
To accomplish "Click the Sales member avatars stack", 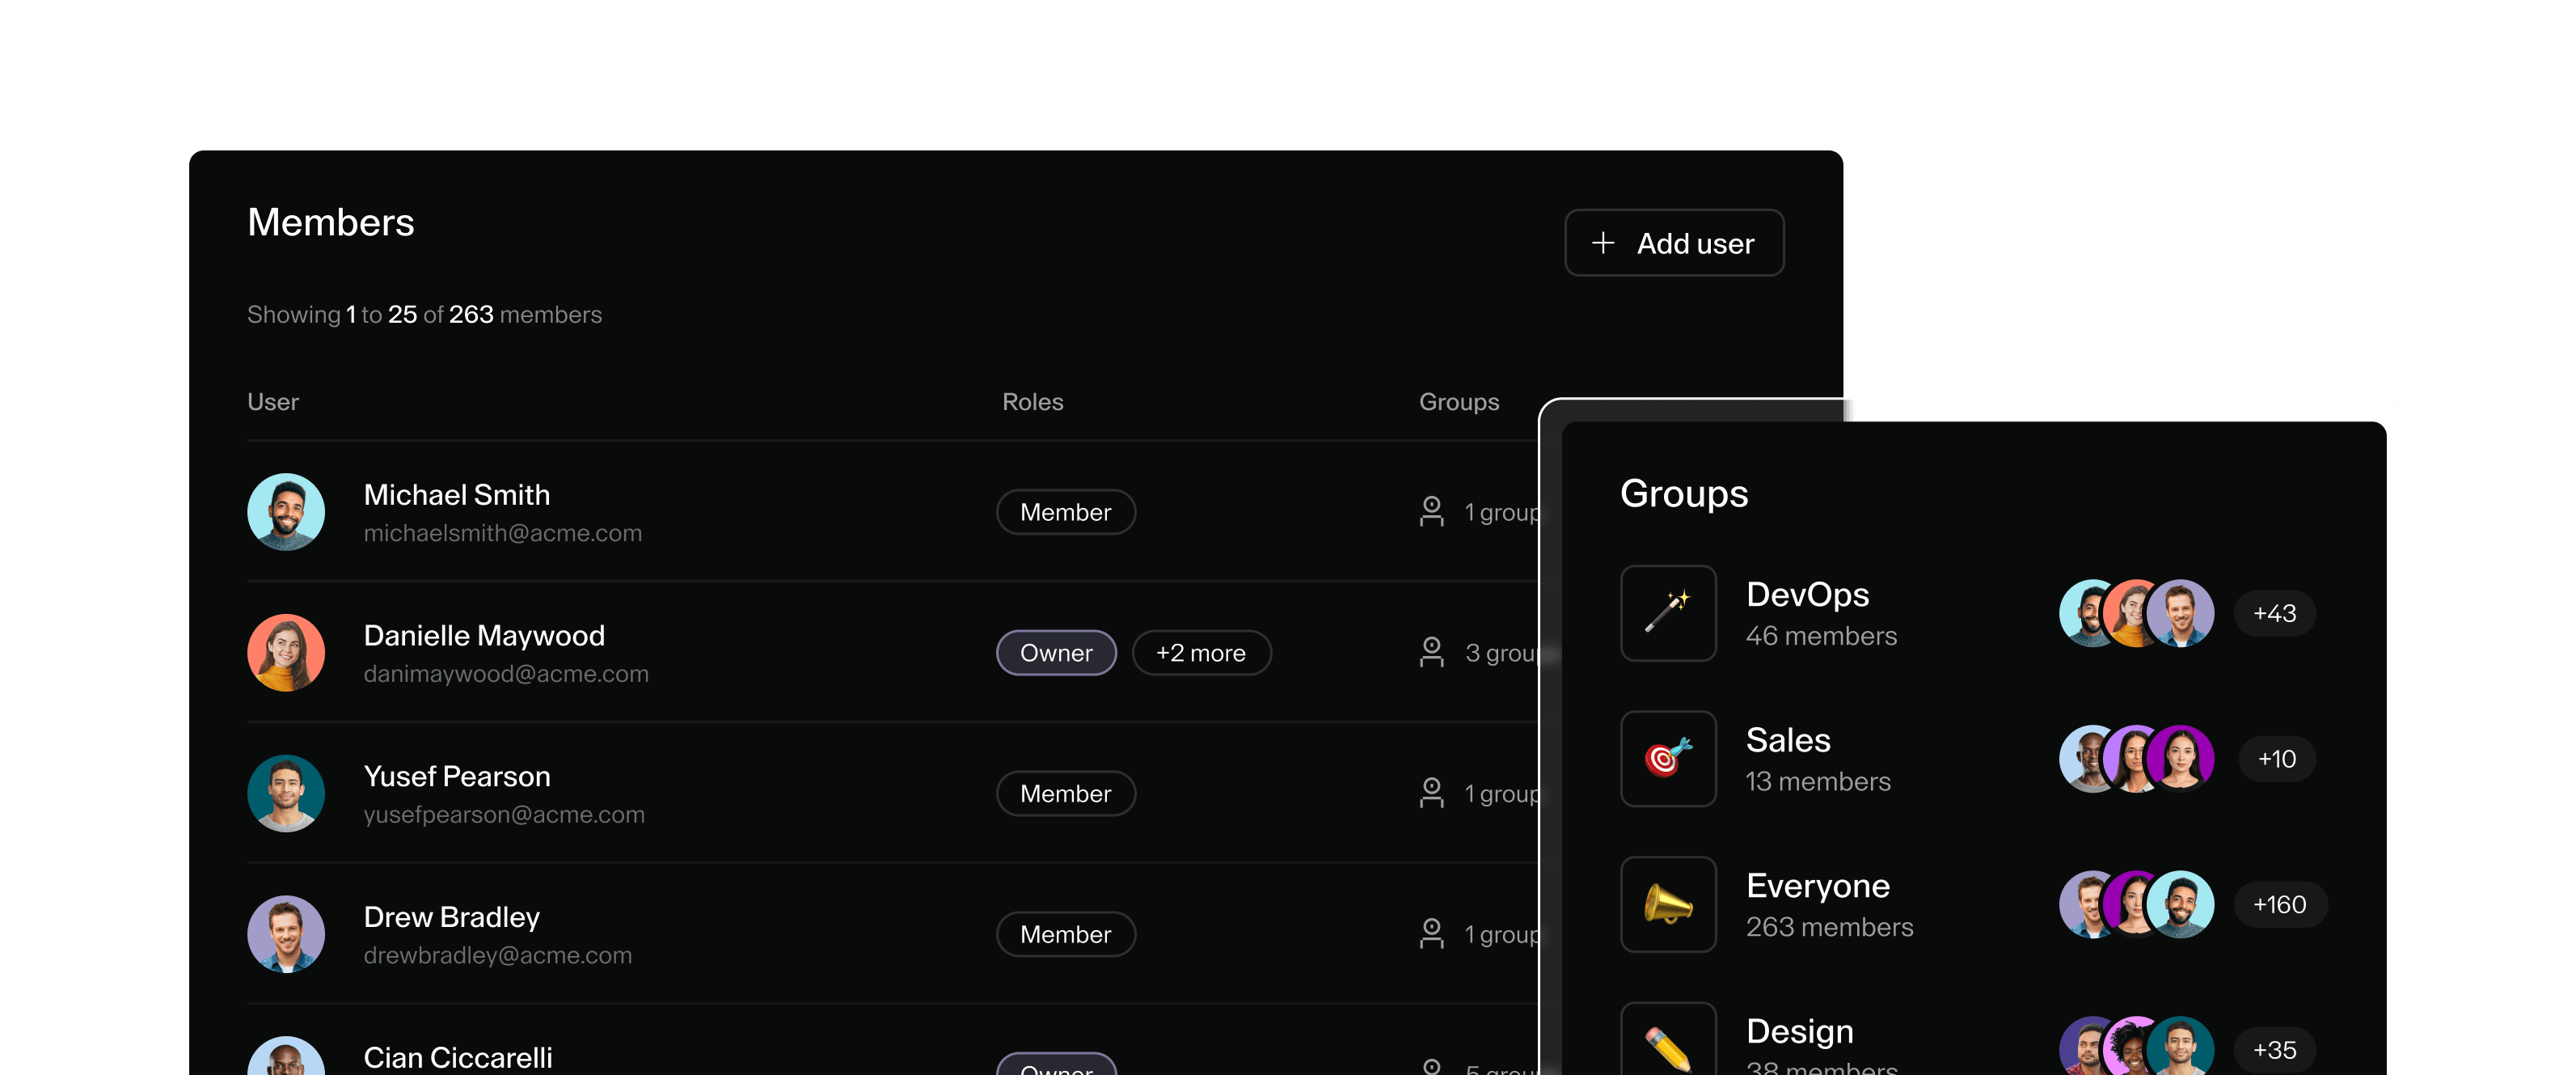I will point(2137,759).
